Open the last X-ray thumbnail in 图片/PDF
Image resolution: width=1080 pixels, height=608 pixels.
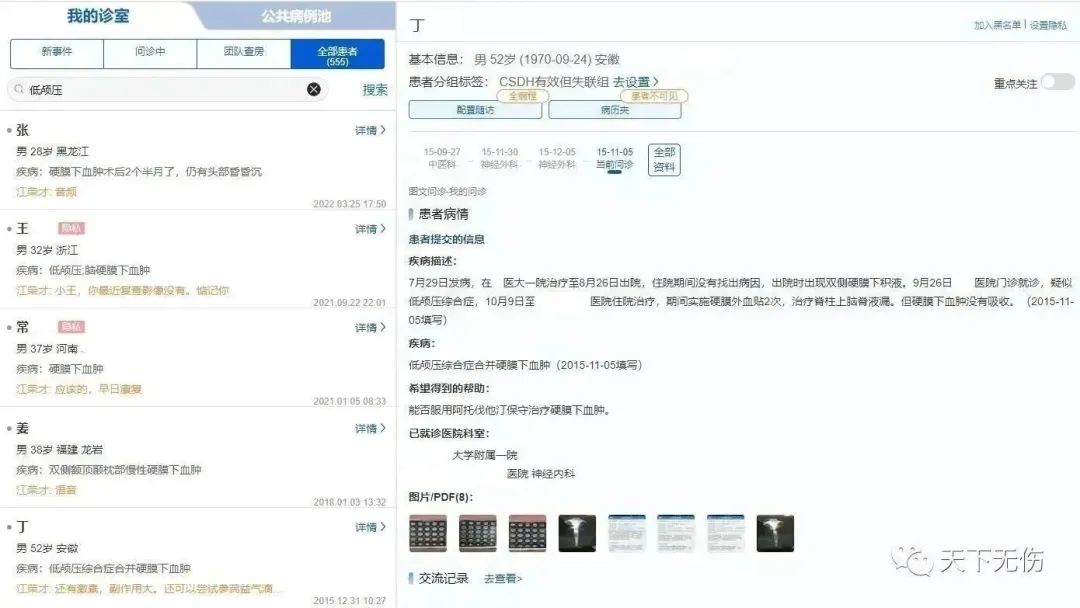[x=776, y=532]
